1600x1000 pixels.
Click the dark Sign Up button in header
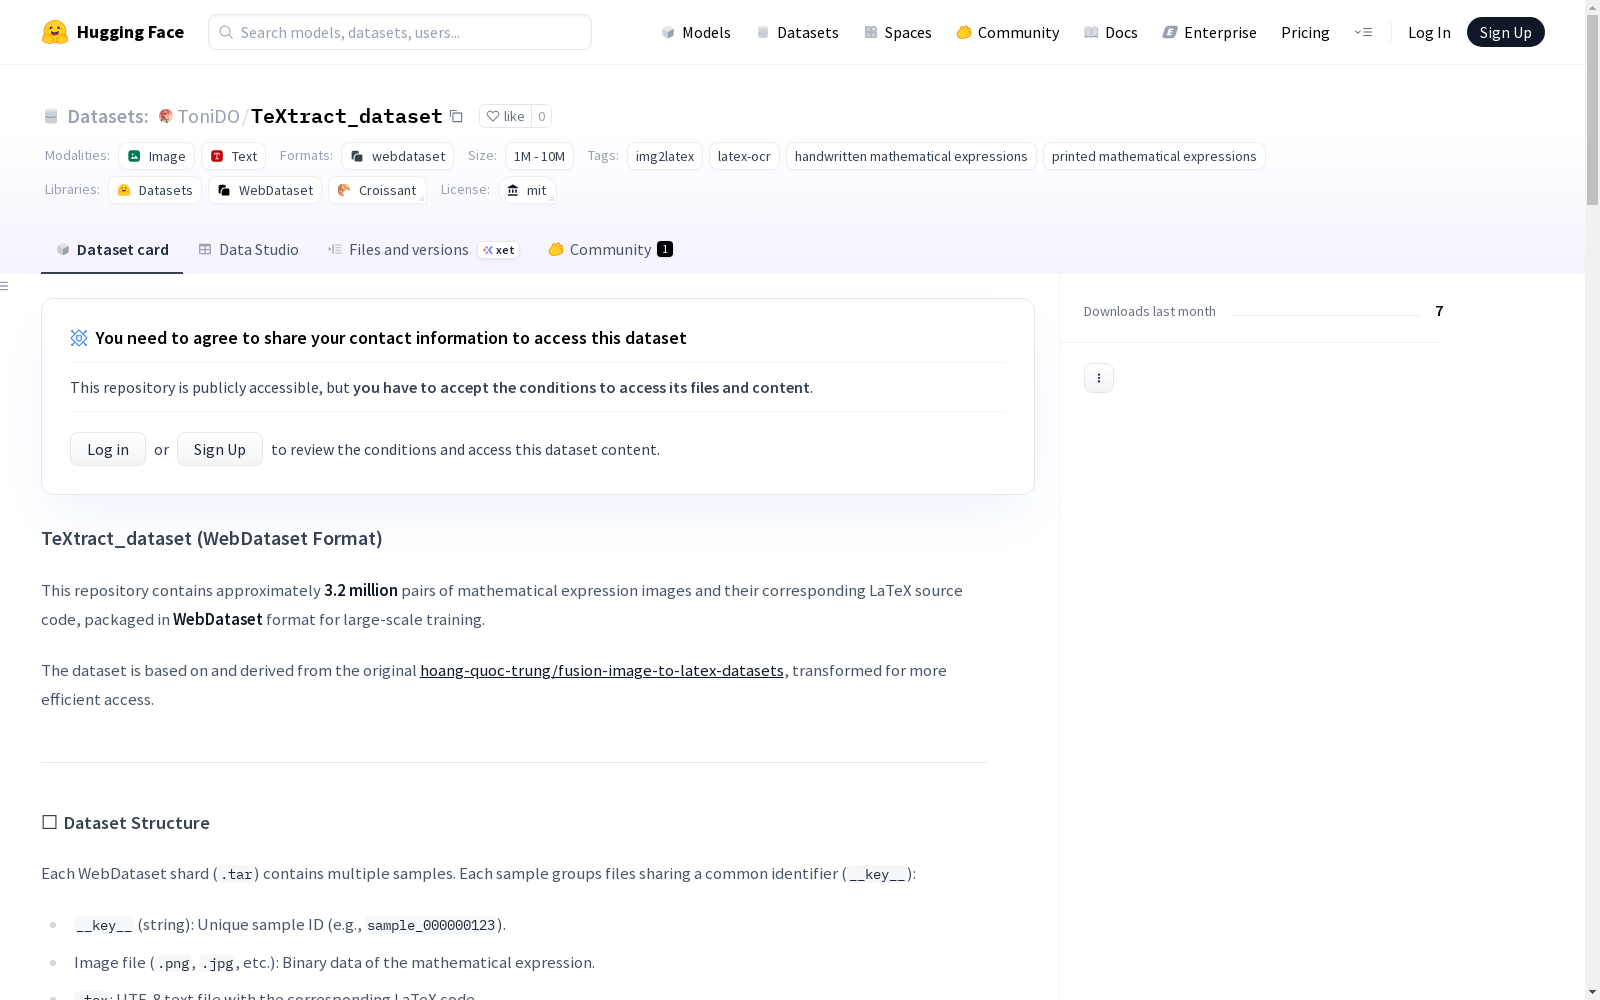pyautogui.click(x=1505, y=32)
